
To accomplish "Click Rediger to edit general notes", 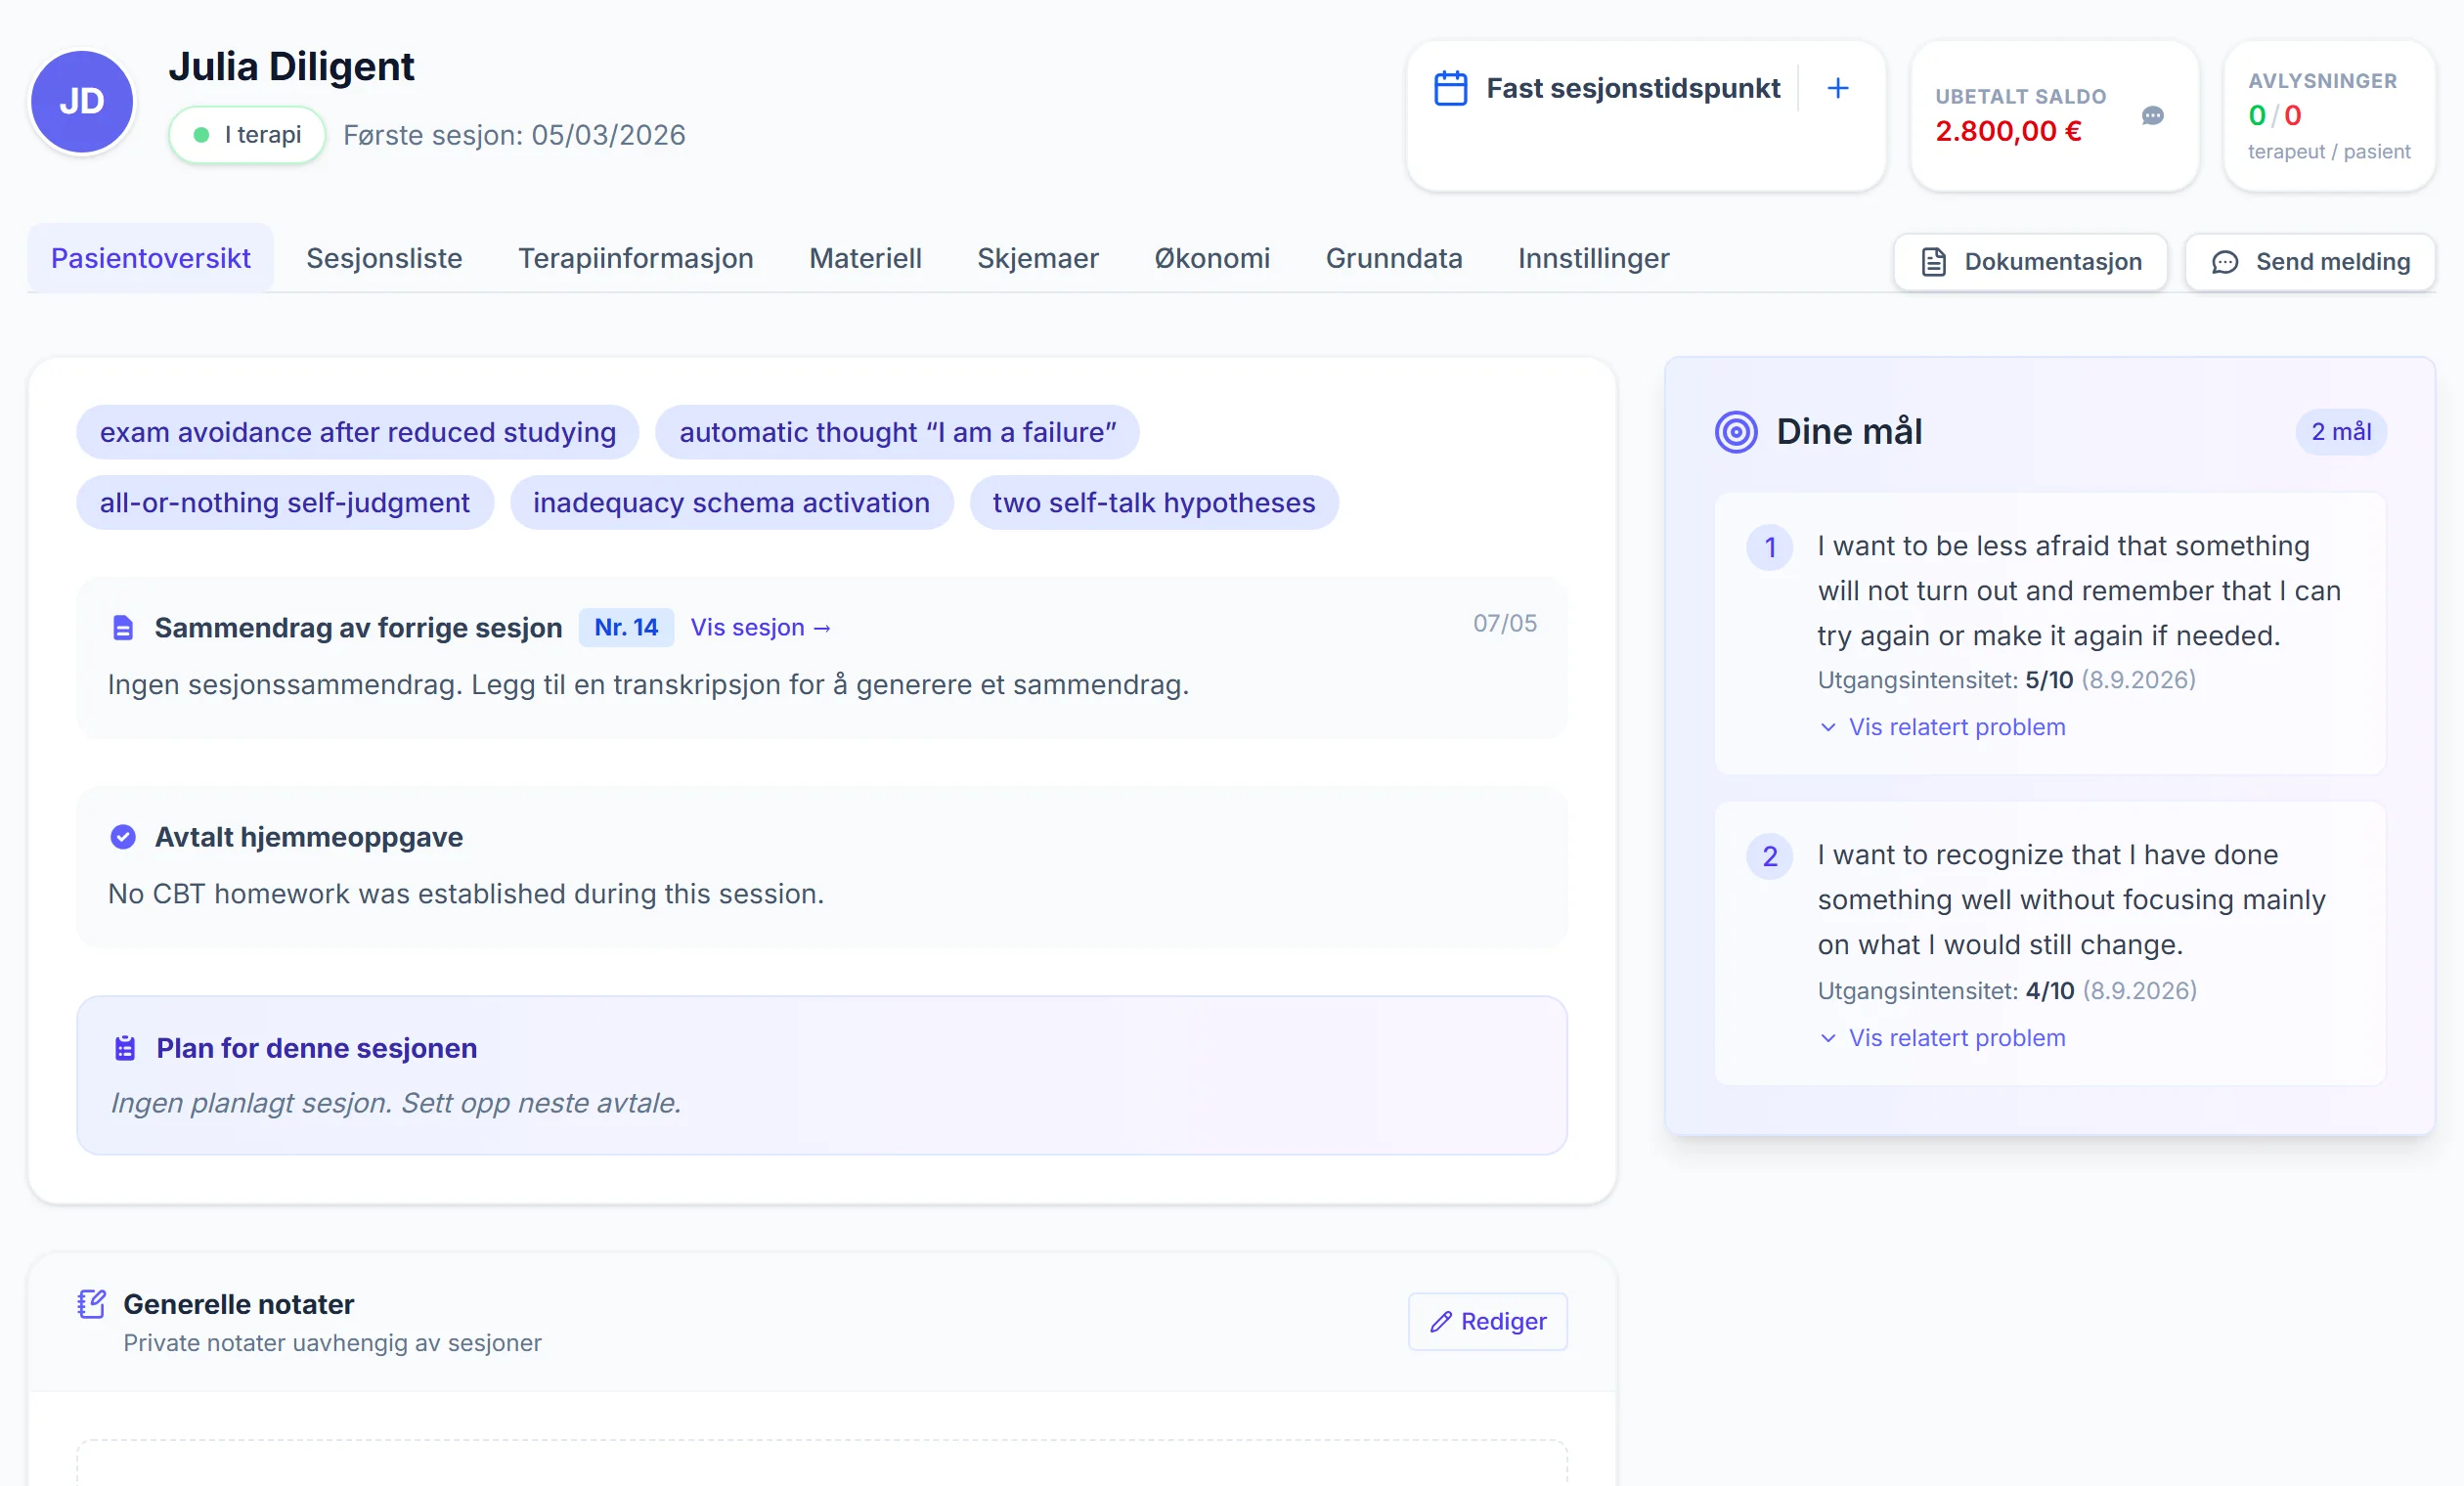I will pyautogui.click(x=1488, y=1322).
